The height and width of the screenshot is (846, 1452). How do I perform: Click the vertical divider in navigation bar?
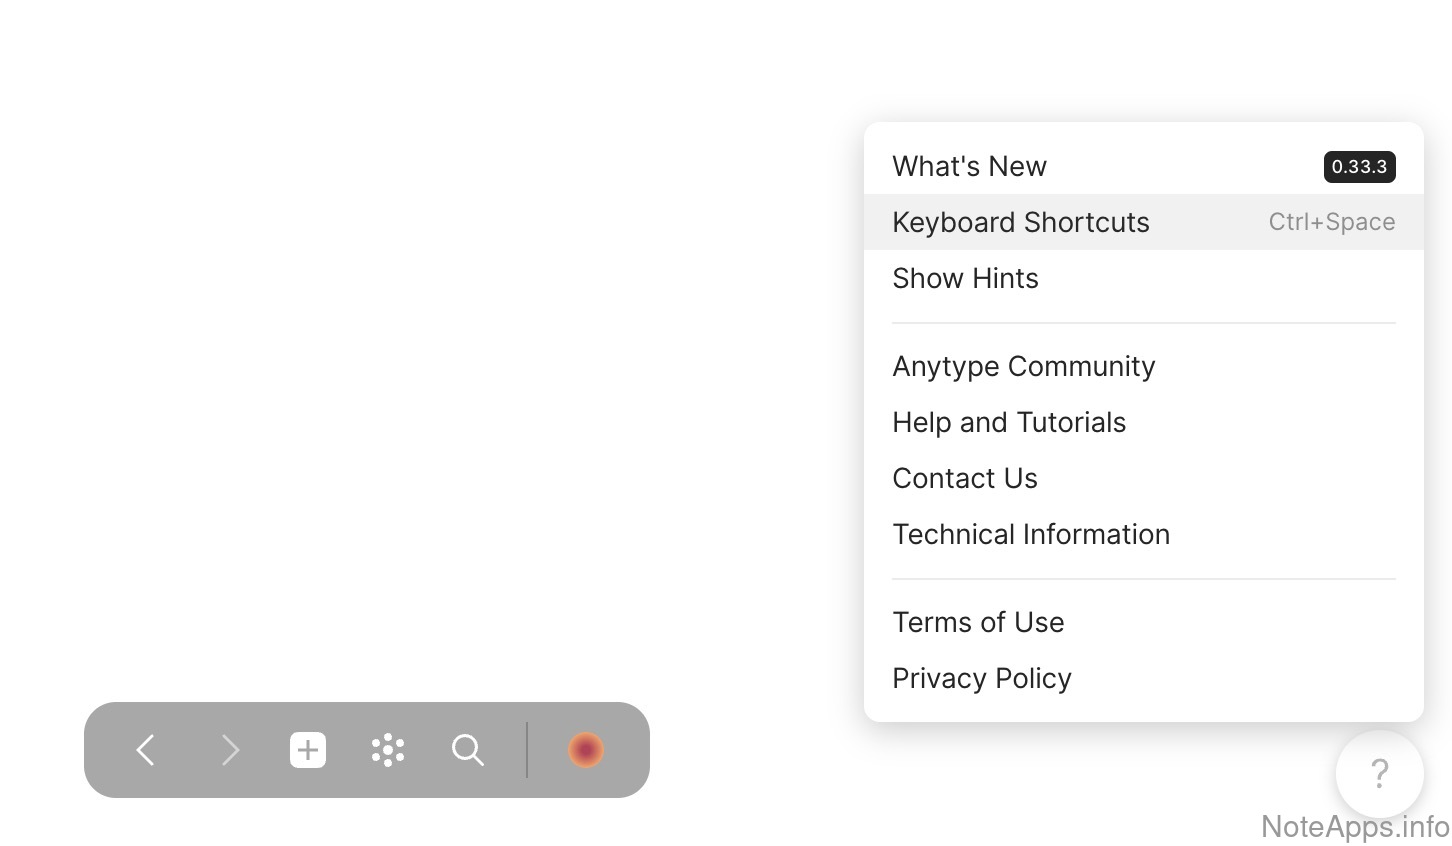[527, 750]
